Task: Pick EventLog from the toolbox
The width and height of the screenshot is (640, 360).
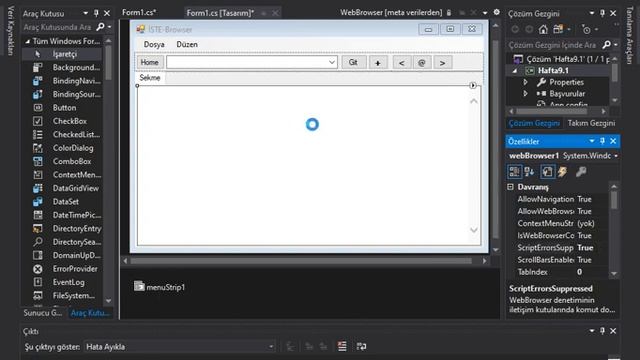Action: coord(62,282)
